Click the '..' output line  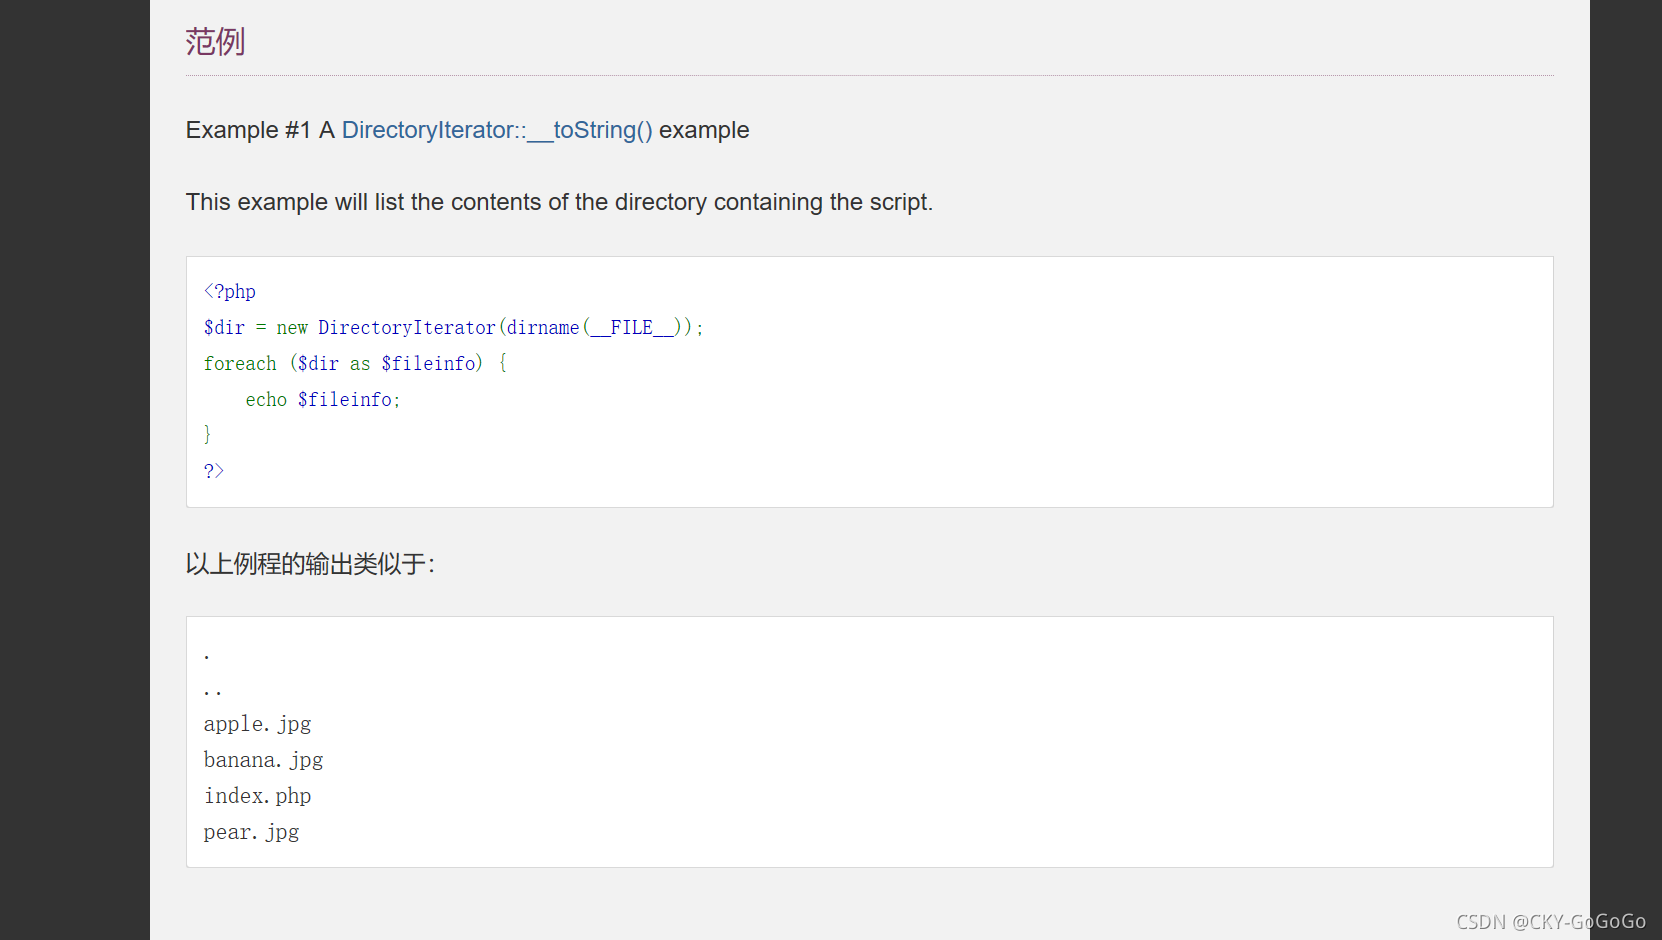click(x=213, y=691)
